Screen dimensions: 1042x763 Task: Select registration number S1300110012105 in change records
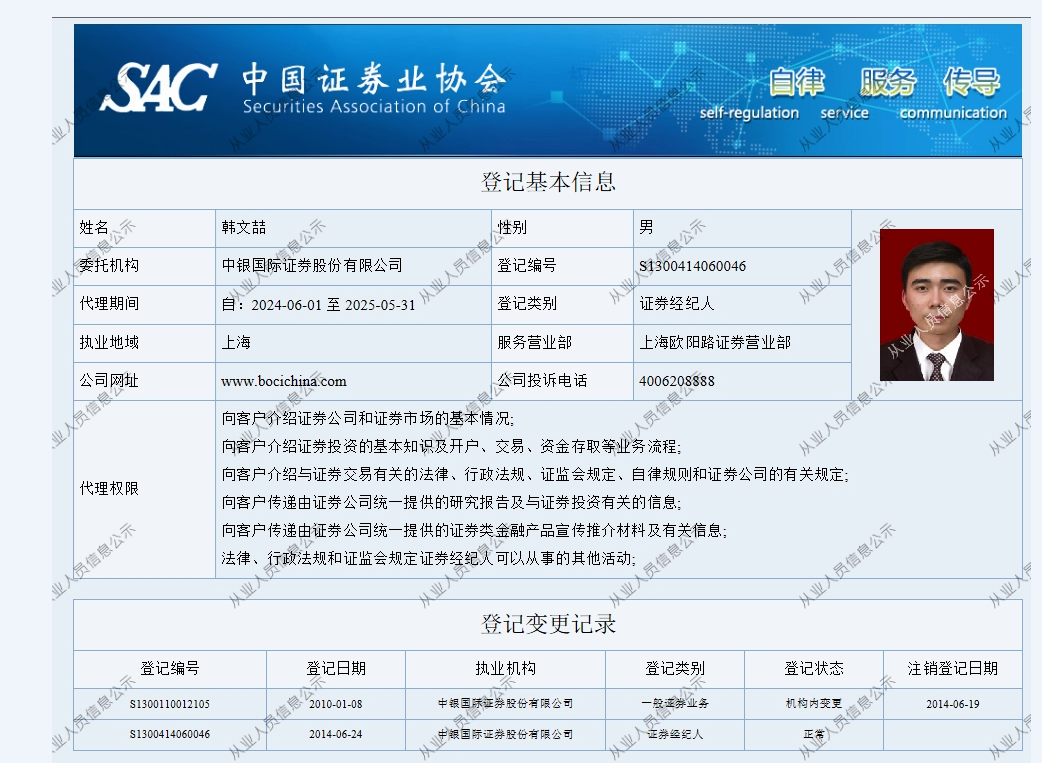coord(170,703)
